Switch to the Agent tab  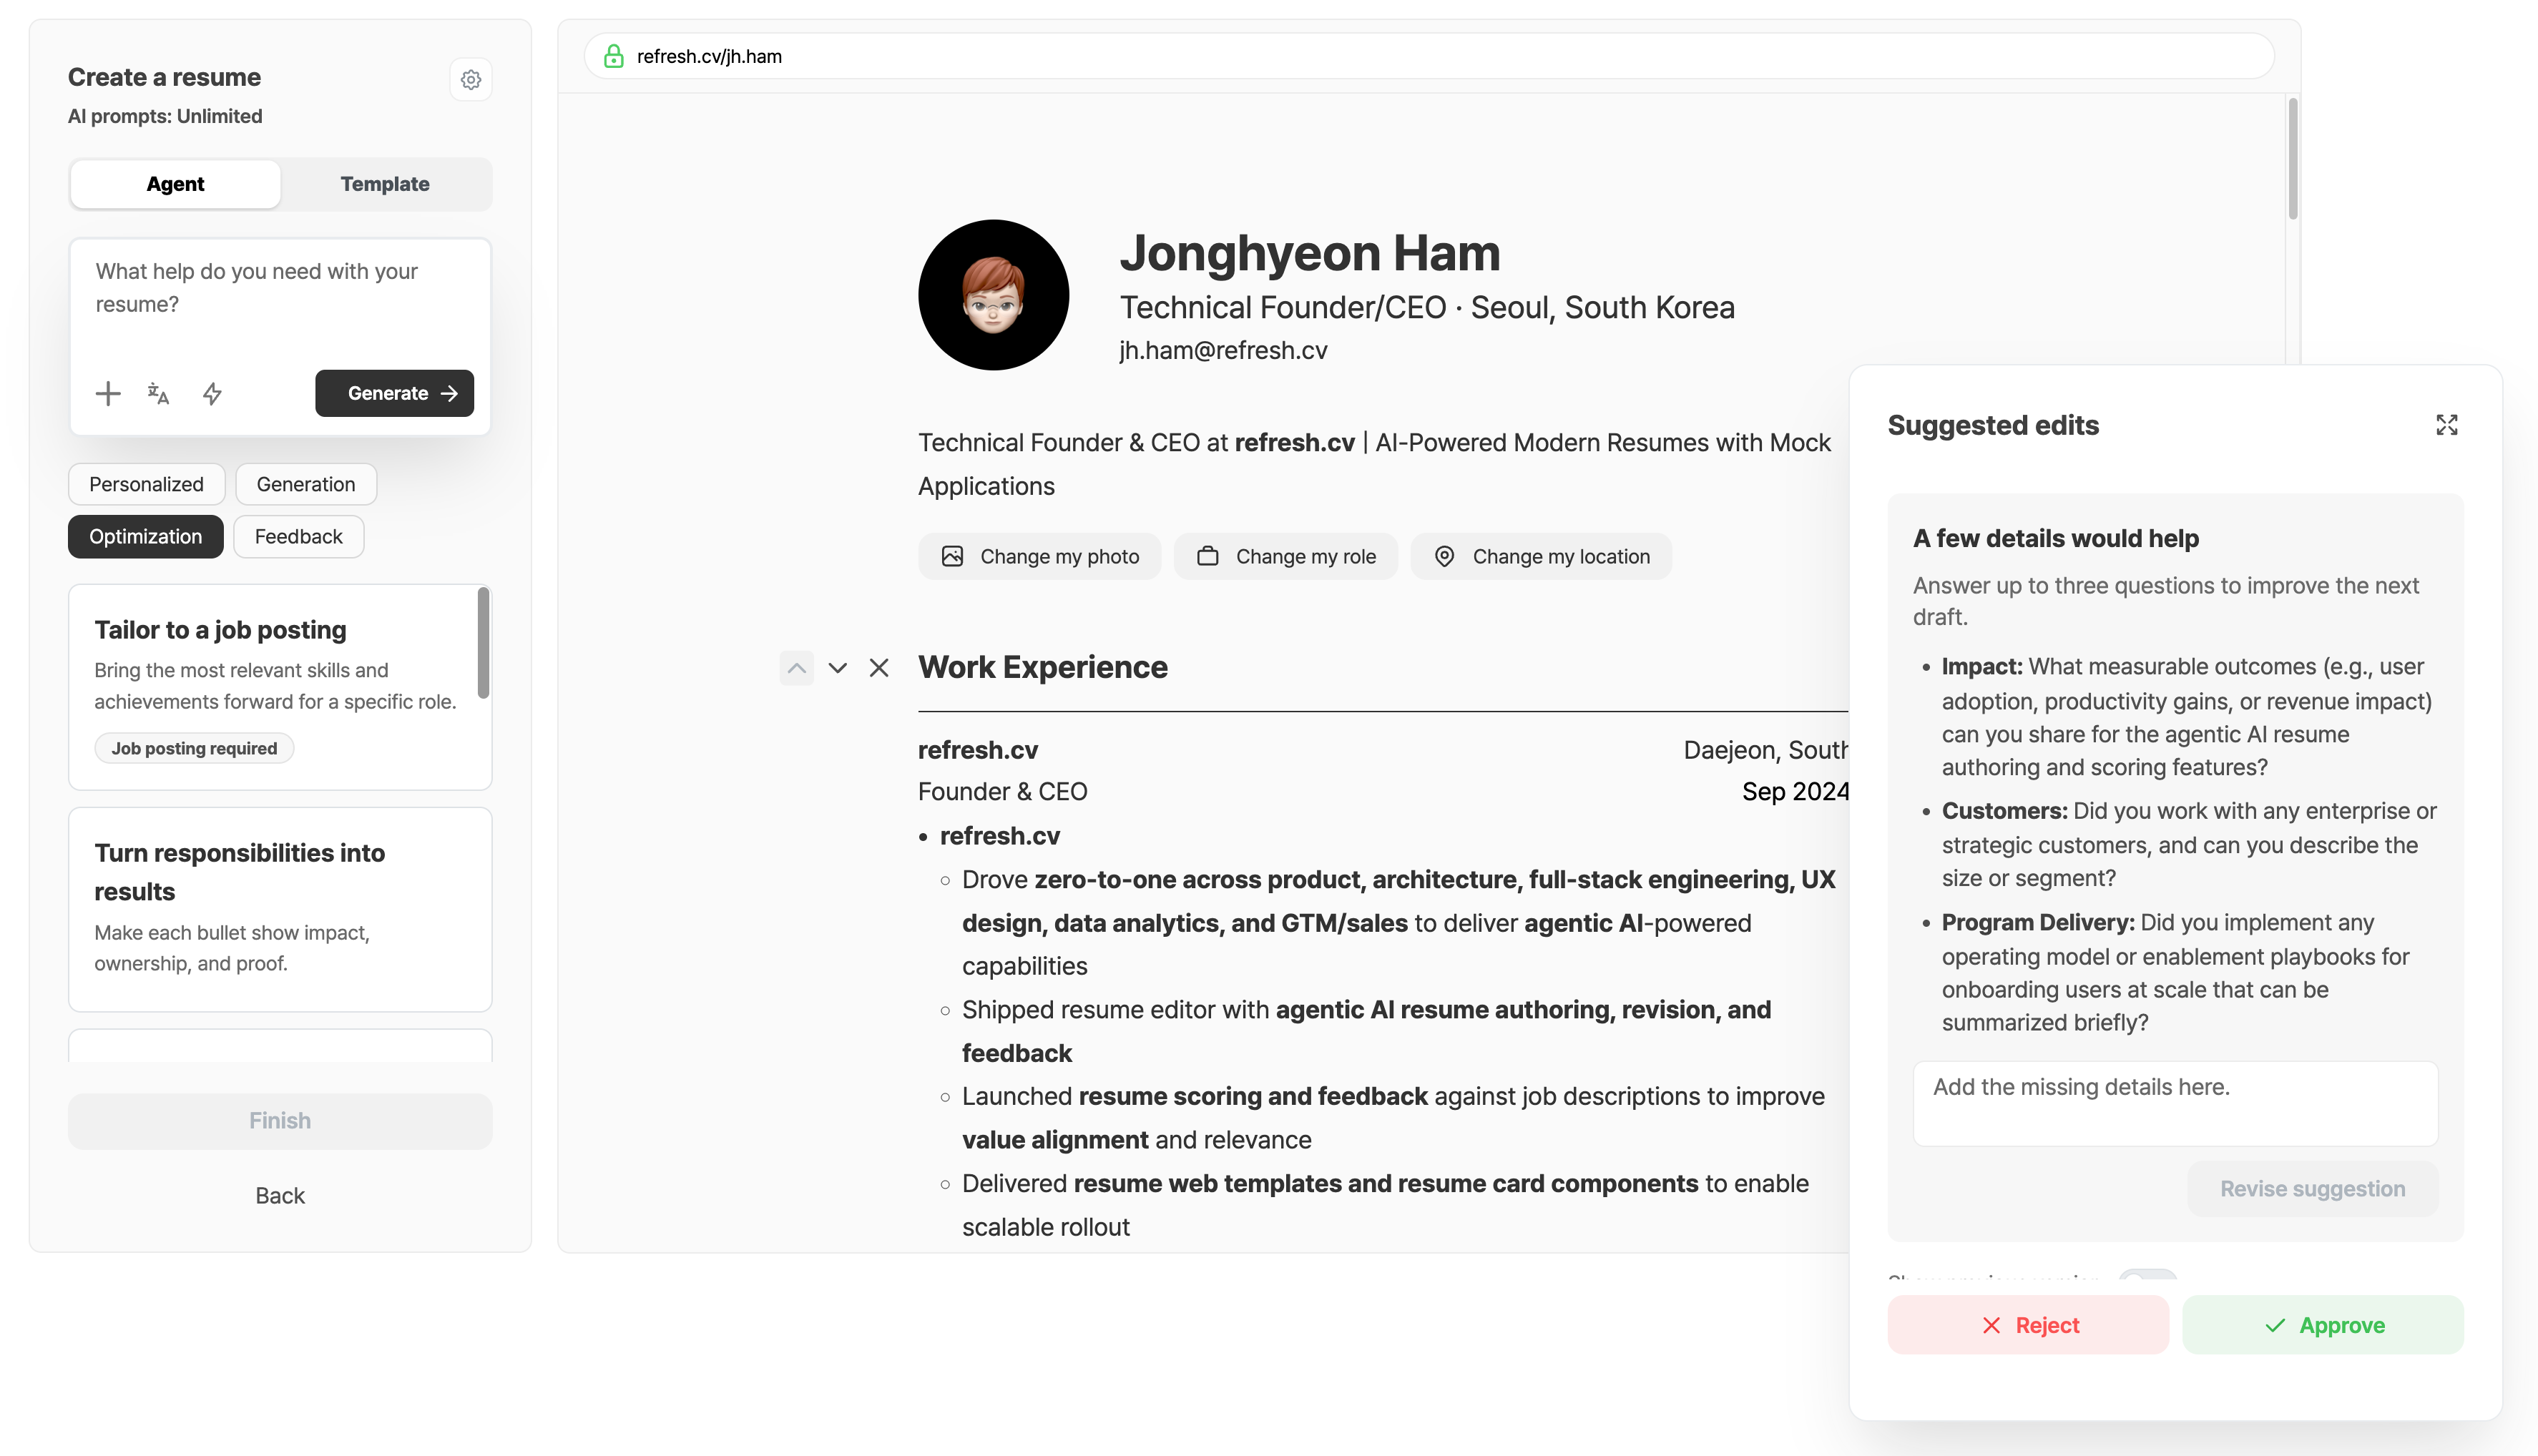[175, 184]
